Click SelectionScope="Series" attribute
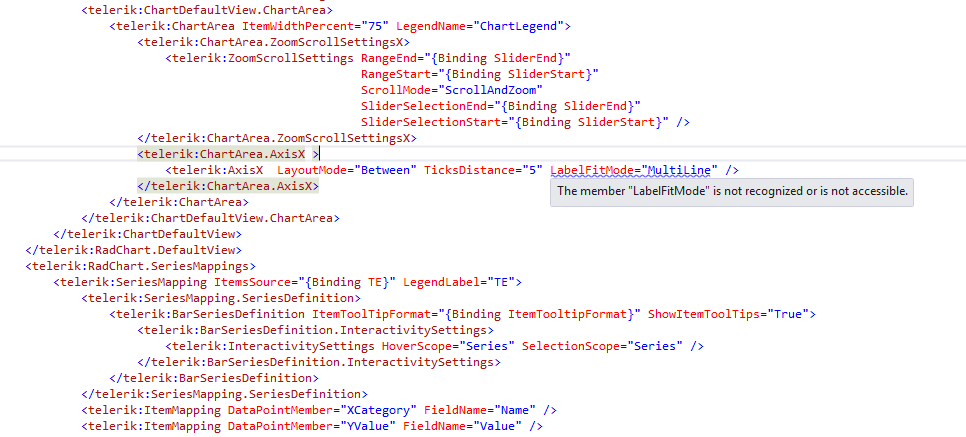The image size is (966, 437). pyautogui.click(x=603, y=346)
